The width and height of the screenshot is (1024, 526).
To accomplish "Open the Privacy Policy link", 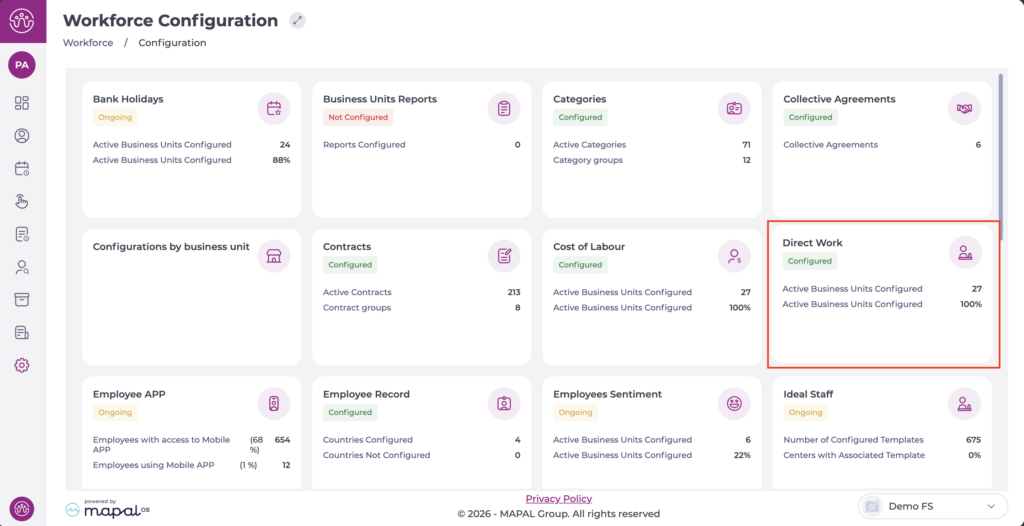I will [x=558, y=499].
